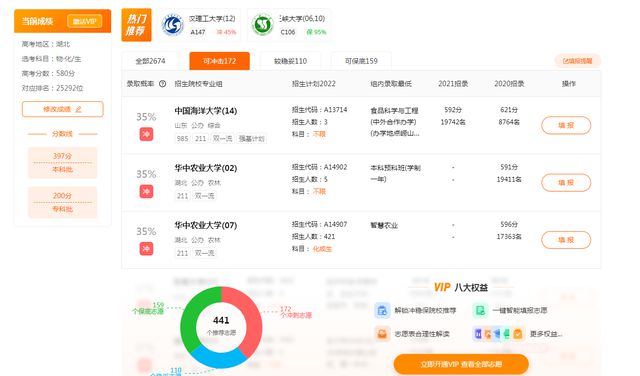Select the 较稳妥110 tab
The height and width of the screenshot is (376, 640).
coord(290,61)
